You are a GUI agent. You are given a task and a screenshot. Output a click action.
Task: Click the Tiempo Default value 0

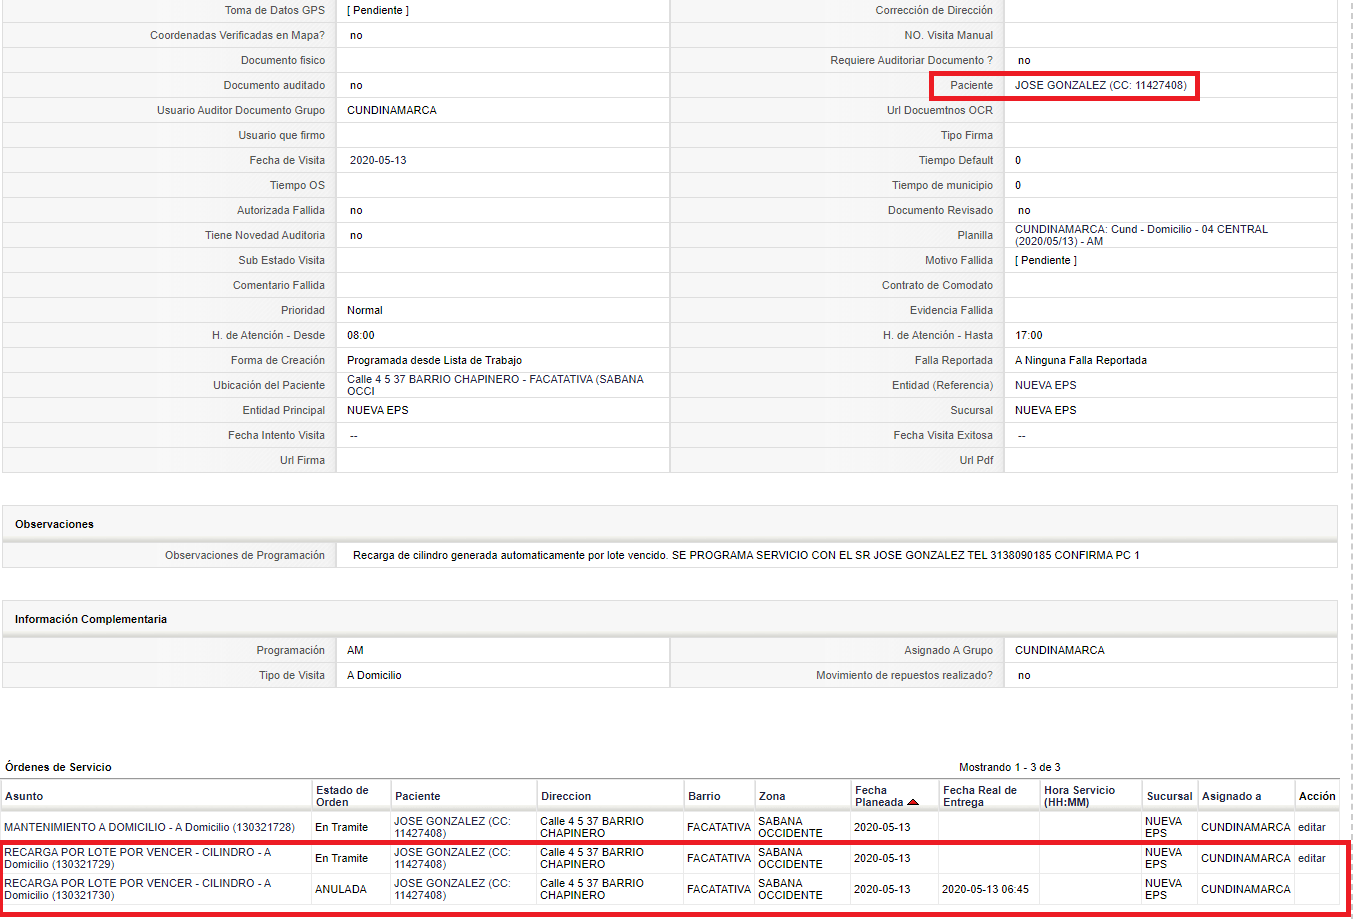[x=1018, y=160]
